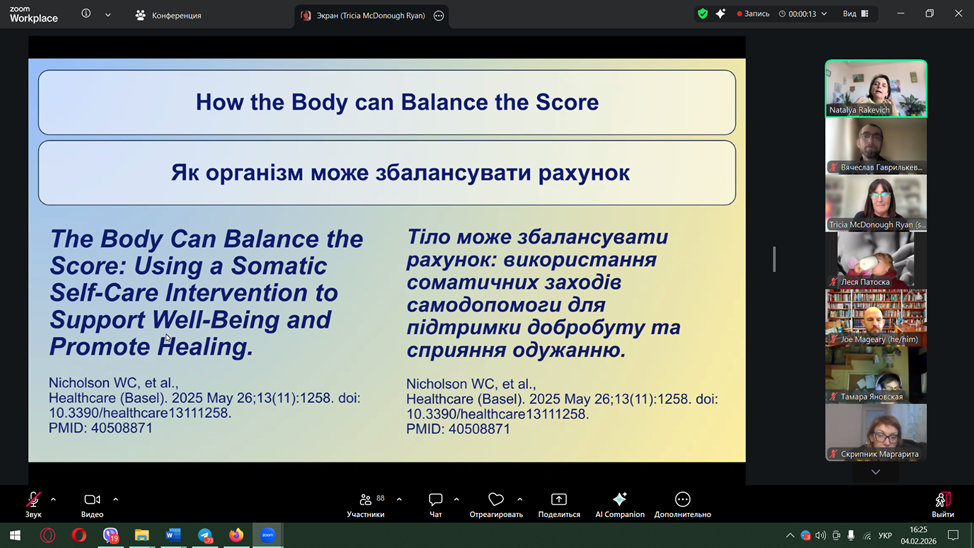This screenshot has height=548, width=974.
Task: Click the Отреагировать heart reaction icon
Action: pyautogui.click(x=496, y=500)
